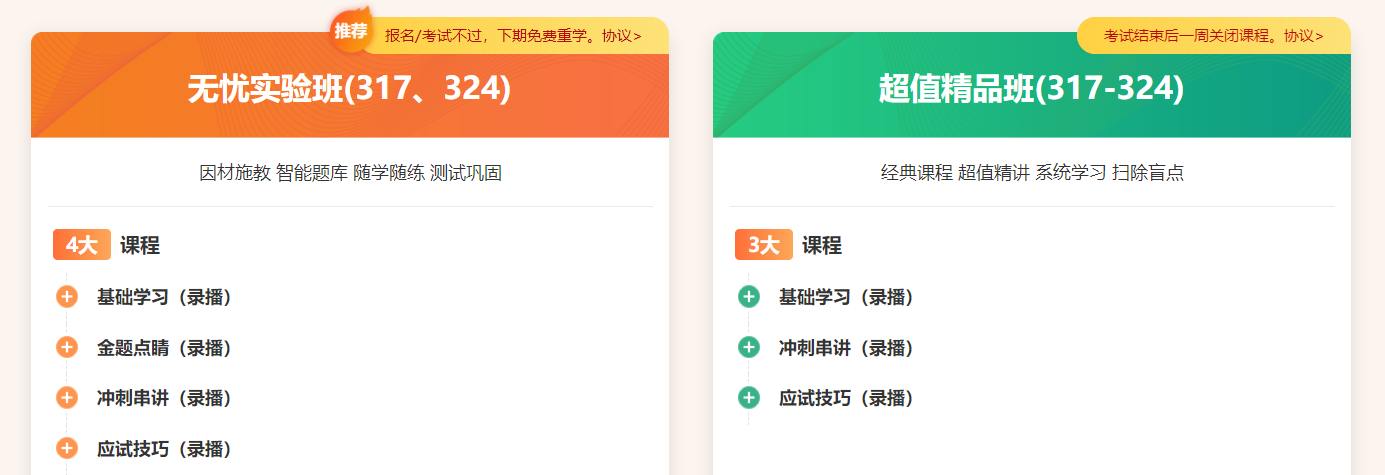Expand orange plus icon beside 应试技巧 in 无忧实验班
The image size is (1385, 475).
[67, 448]
